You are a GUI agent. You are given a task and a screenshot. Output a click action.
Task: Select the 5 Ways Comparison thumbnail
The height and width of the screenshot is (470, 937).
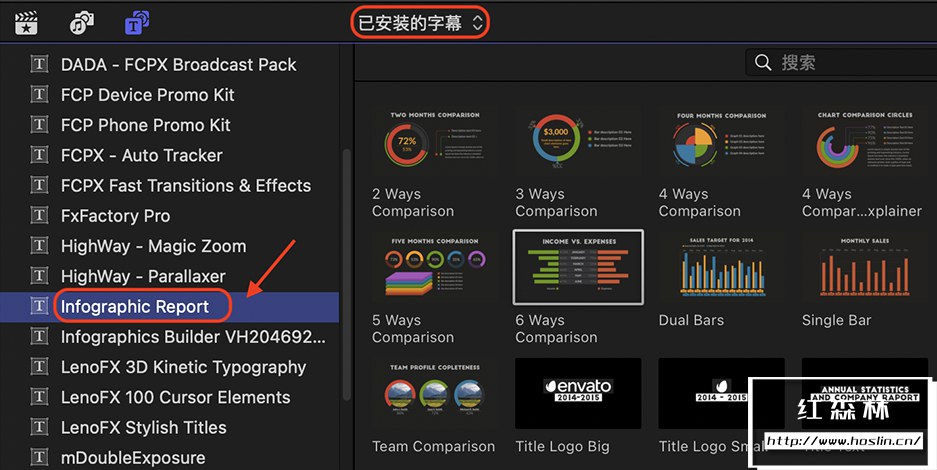point(435,268)
